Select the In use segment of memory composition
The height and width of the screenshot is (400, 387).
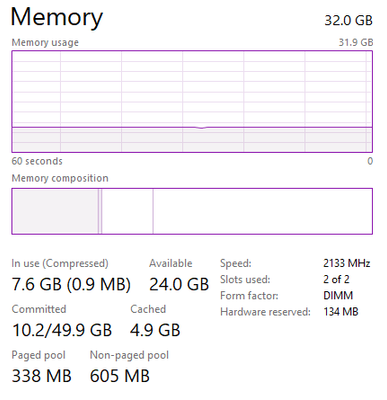55,211
